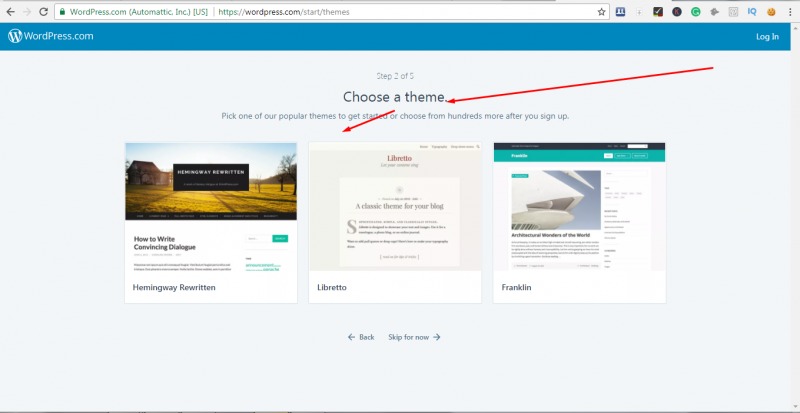Open the orange cookie extension icon
The height and width of the screenshot is (413, 800).
click(771, 12)
